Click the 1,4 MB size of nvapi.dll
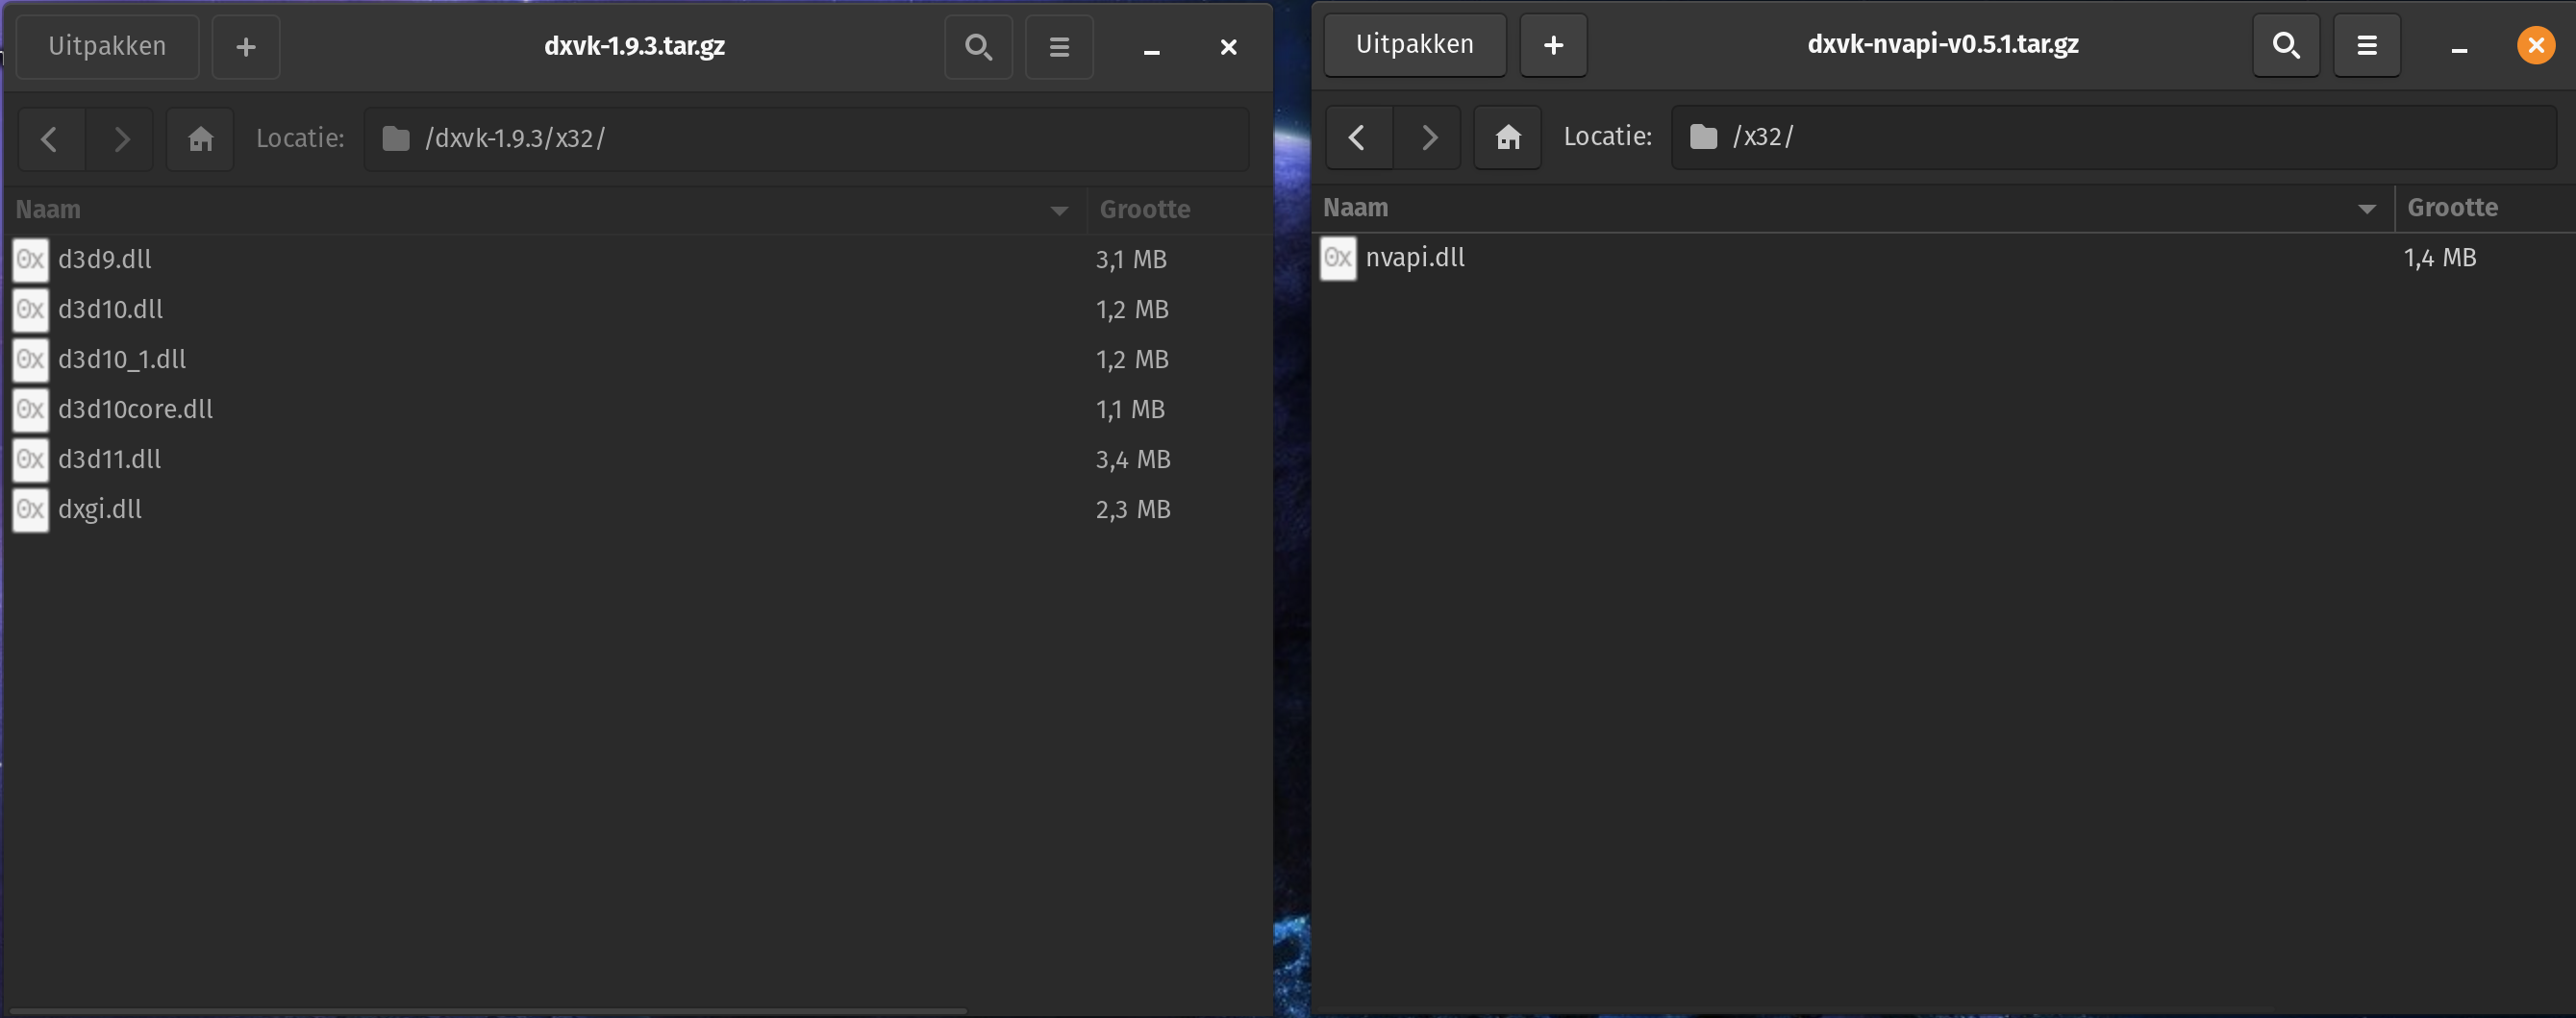 coord(2440,258)
